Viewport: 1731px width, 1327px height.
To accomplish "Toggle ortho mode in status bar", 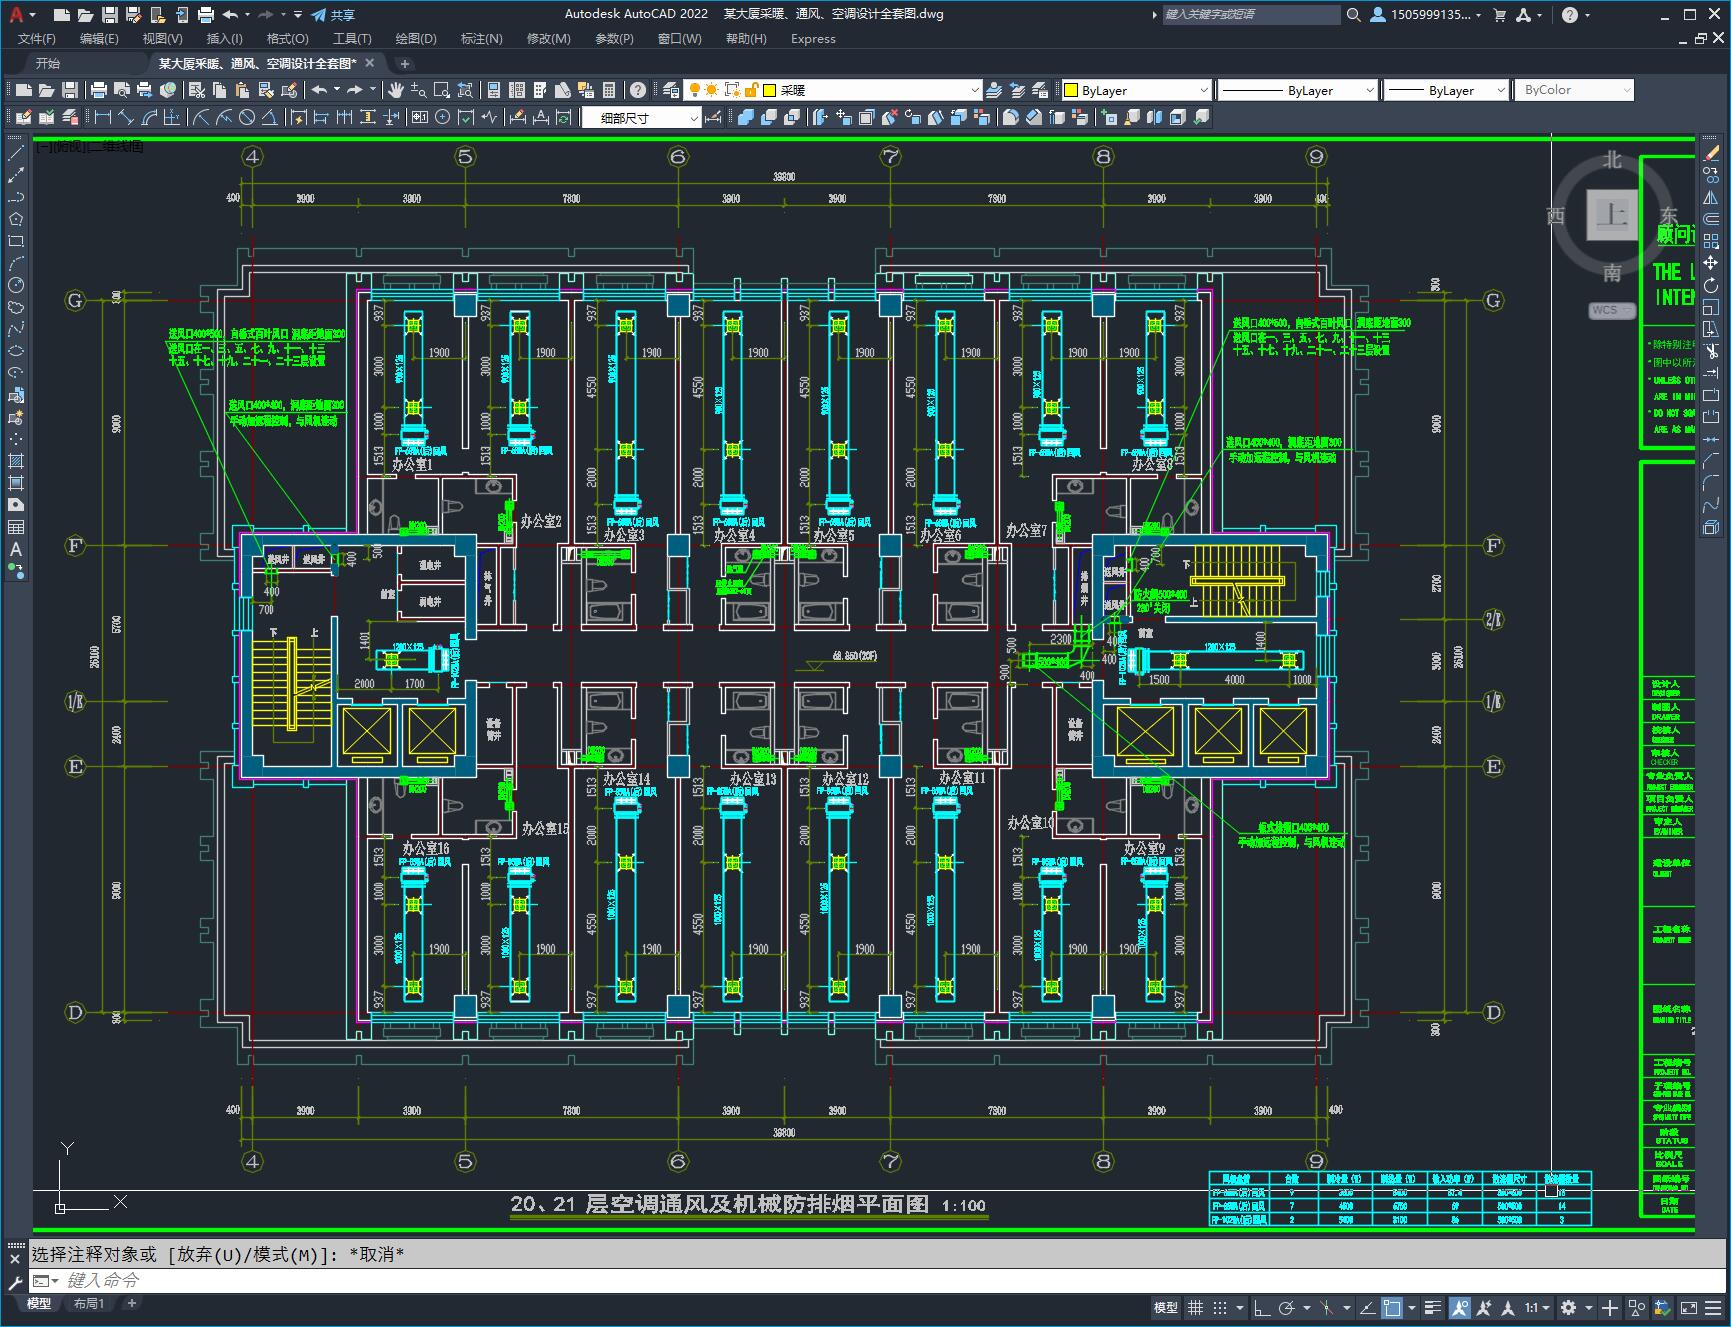I will [1262, 1307].
